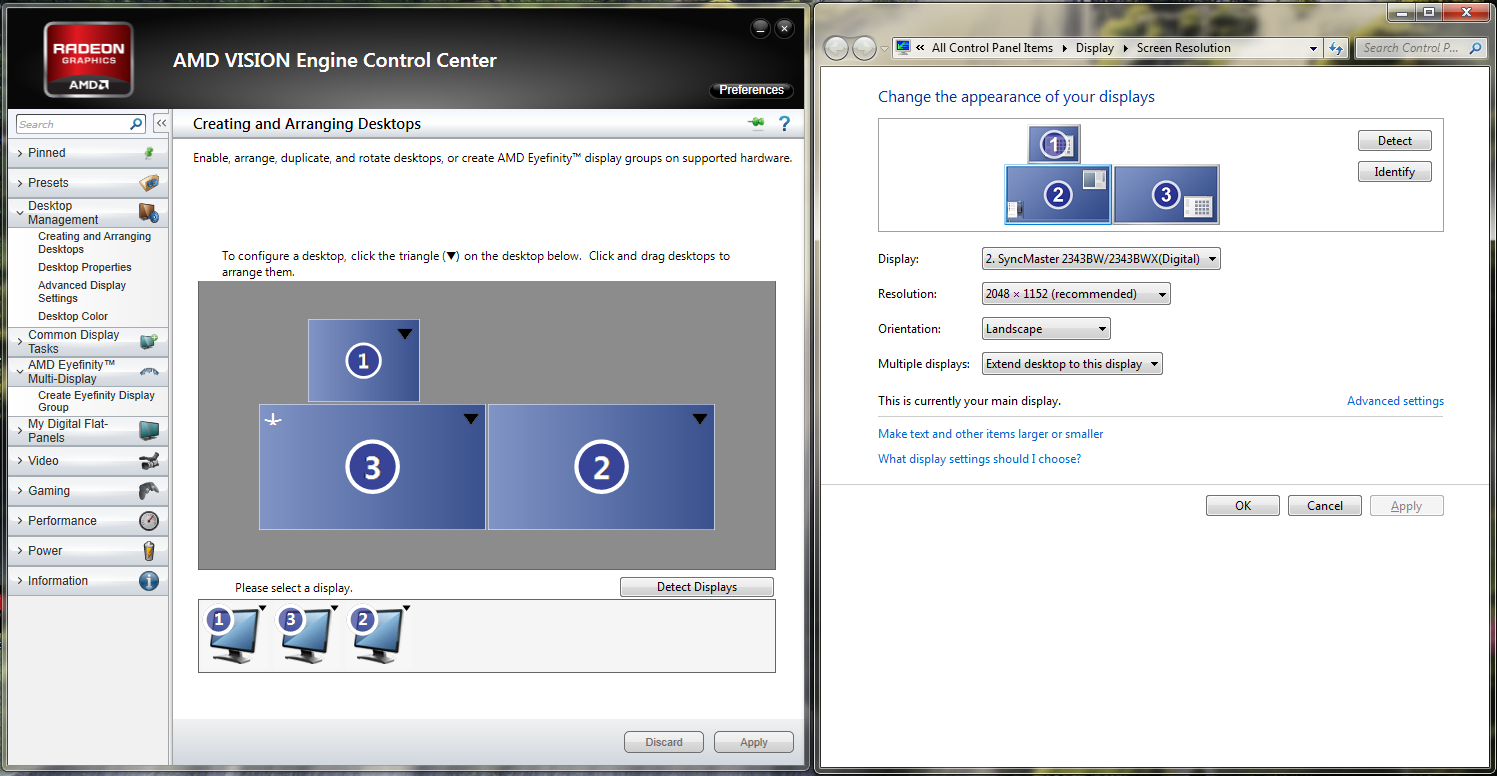This screenshot has width=1497, height=776.
Task: Open desktop 3 triangle menu in arrangement area
Action: (470, 419)
